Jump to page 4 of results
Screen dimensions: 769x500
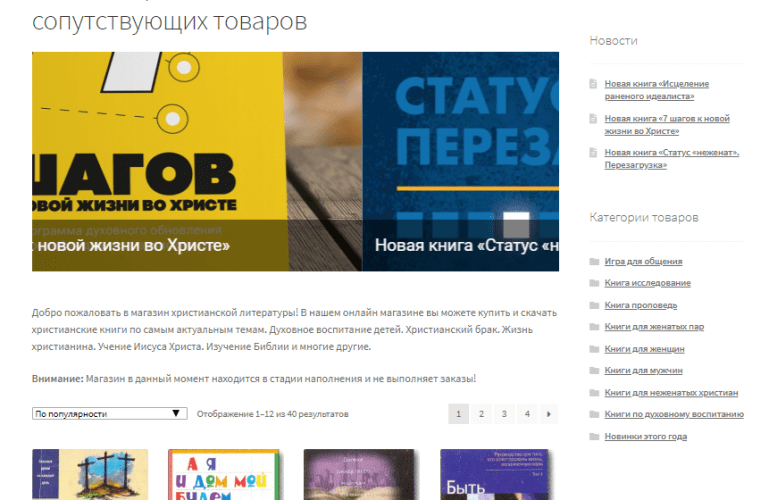point(526,413)
